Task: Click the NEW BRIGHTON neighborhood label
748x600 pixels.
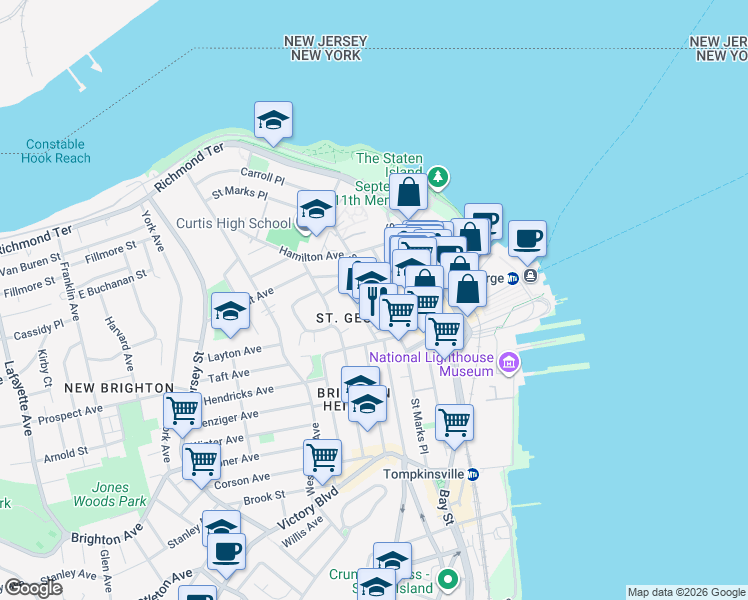Action: pyautogui.click(x=119, y=388)
